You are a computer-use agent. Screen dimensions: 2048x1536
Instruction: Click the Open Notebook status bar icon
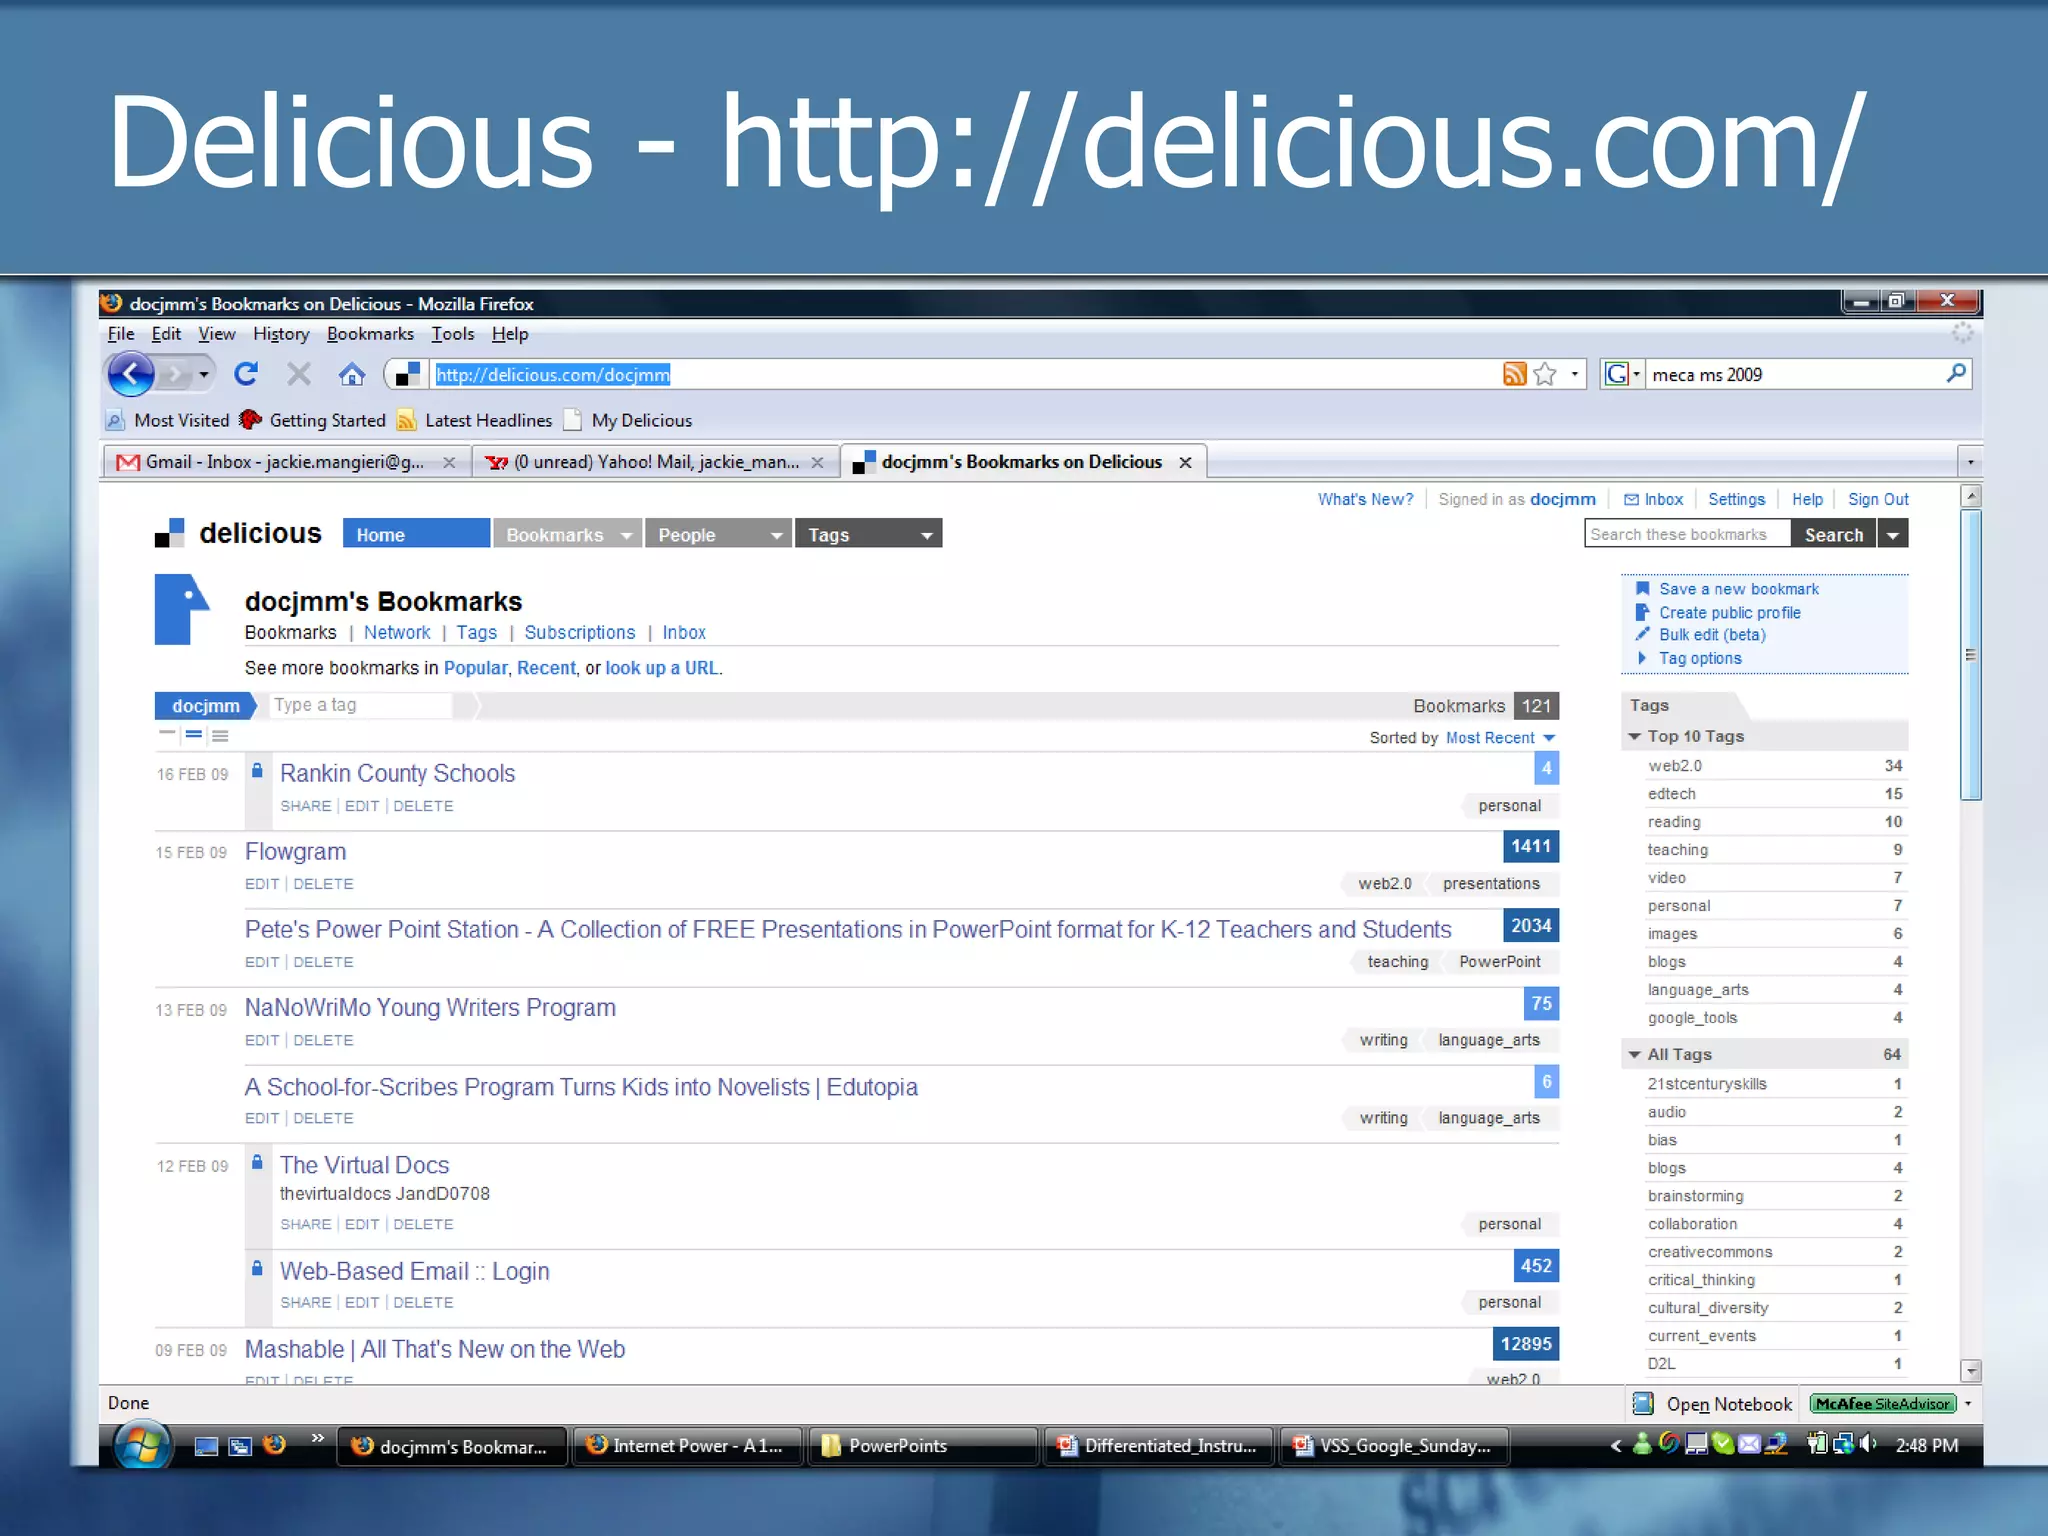coord(1643,1404)
